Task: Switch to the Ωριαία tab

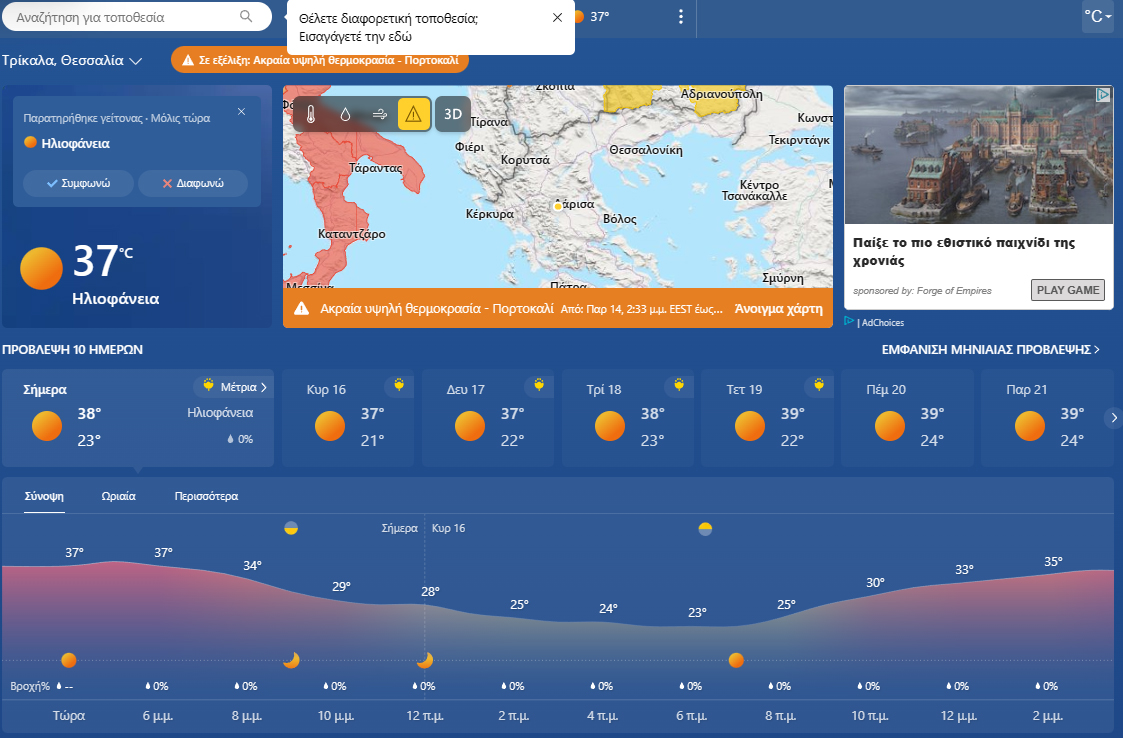Action: [x=119, y=496]
